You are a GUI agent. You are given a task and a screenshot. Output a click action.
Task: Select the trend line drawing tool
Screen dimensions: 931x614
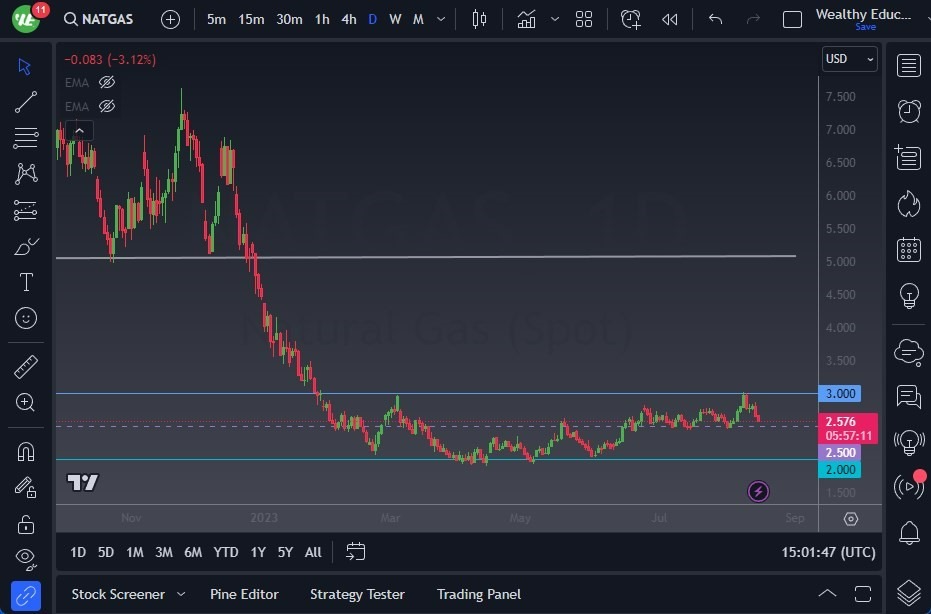(26, 102)
